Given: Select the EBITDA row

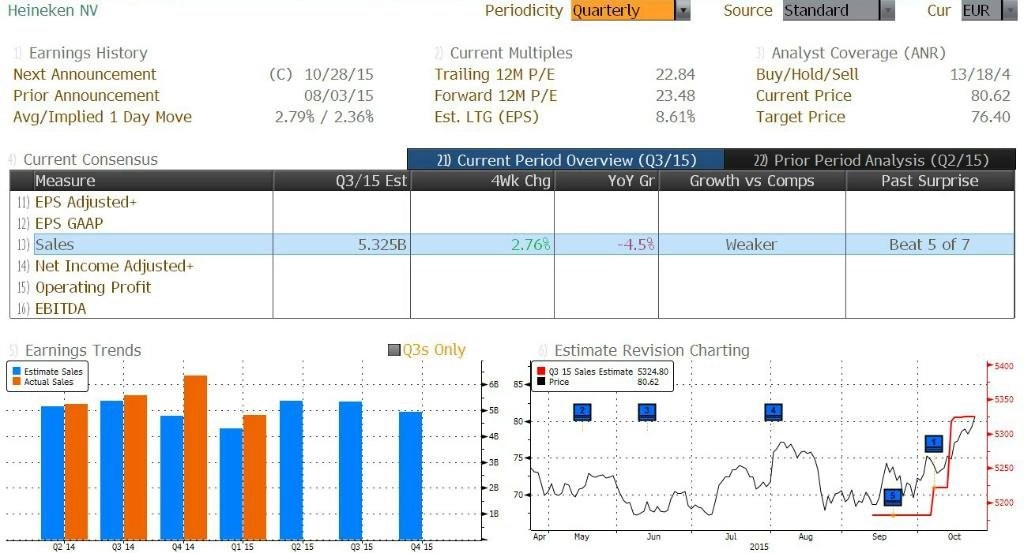Looking at the screenshot, I should (512, 308).
